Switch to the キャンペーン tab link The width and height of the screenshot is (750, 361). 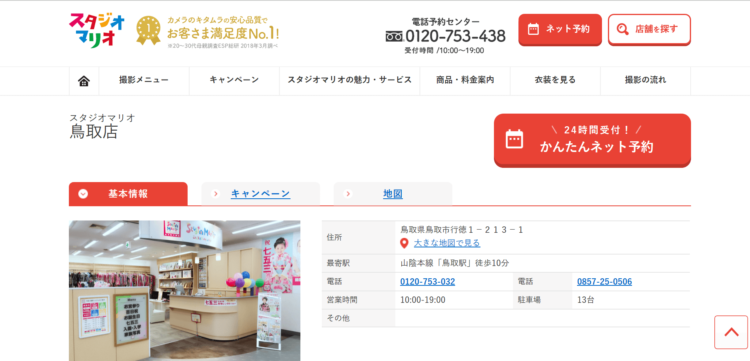tap(260, 194)
